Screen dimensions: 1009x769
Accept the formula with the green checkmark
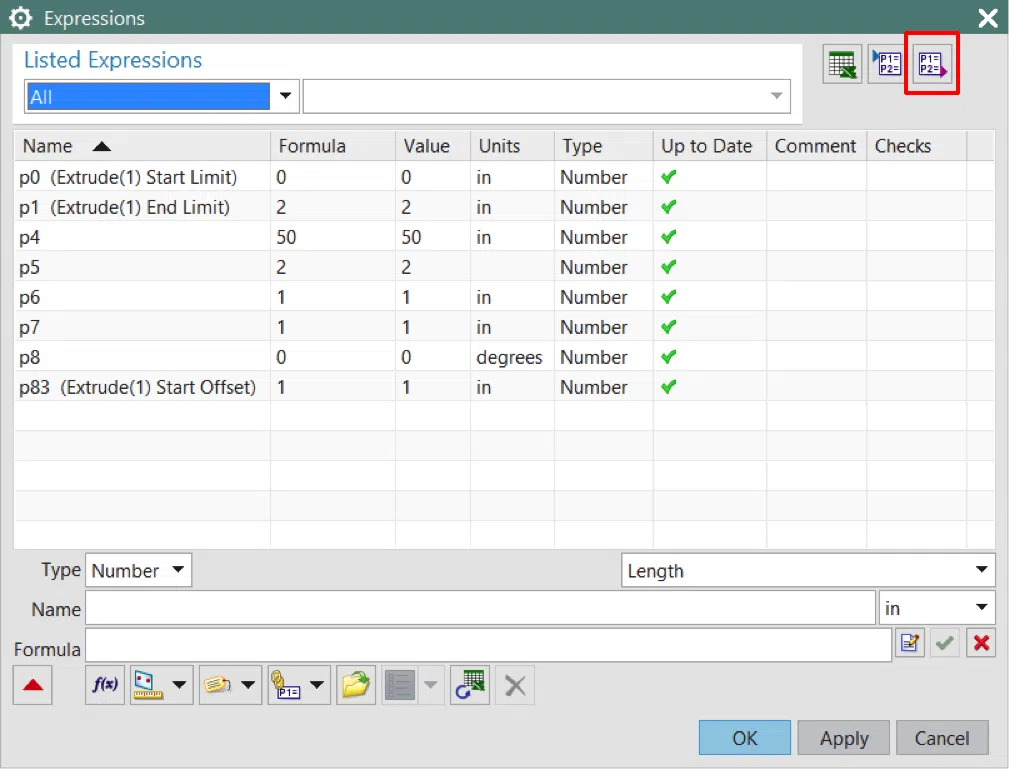click(944, 643)
